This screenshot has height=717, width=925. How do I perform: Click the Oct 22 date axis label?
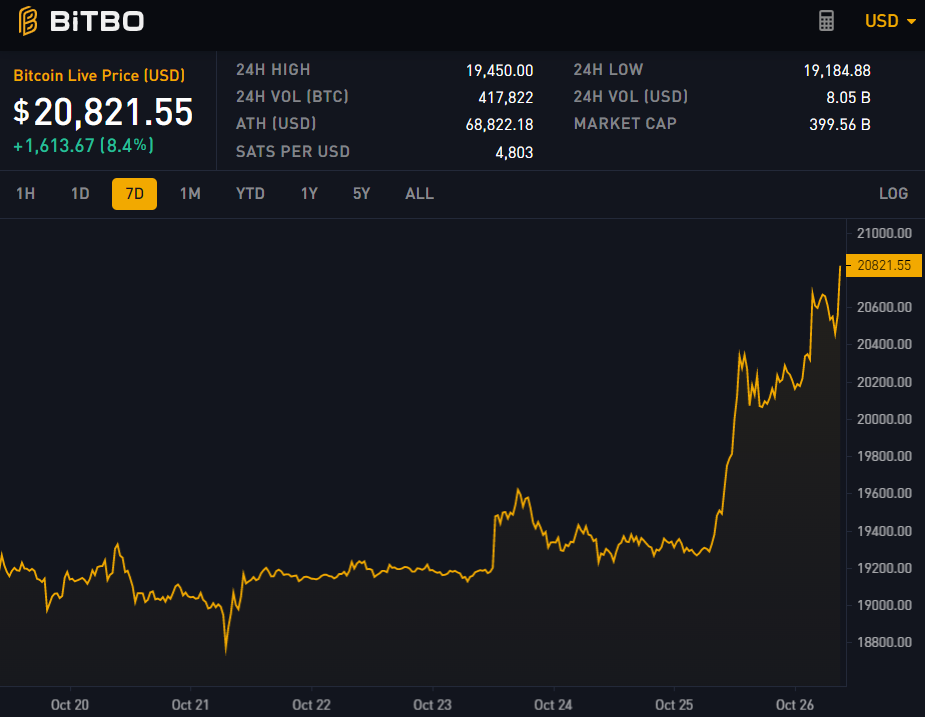click(311, 705)
